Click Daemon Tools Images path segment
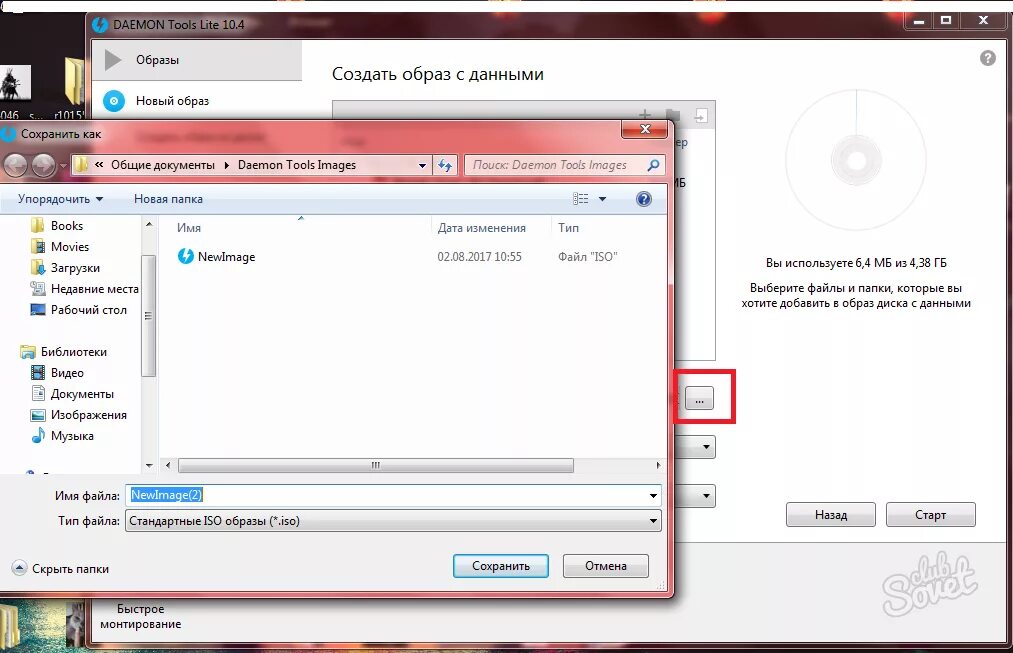Screen dimensions: 1013x653 (297, 165)
